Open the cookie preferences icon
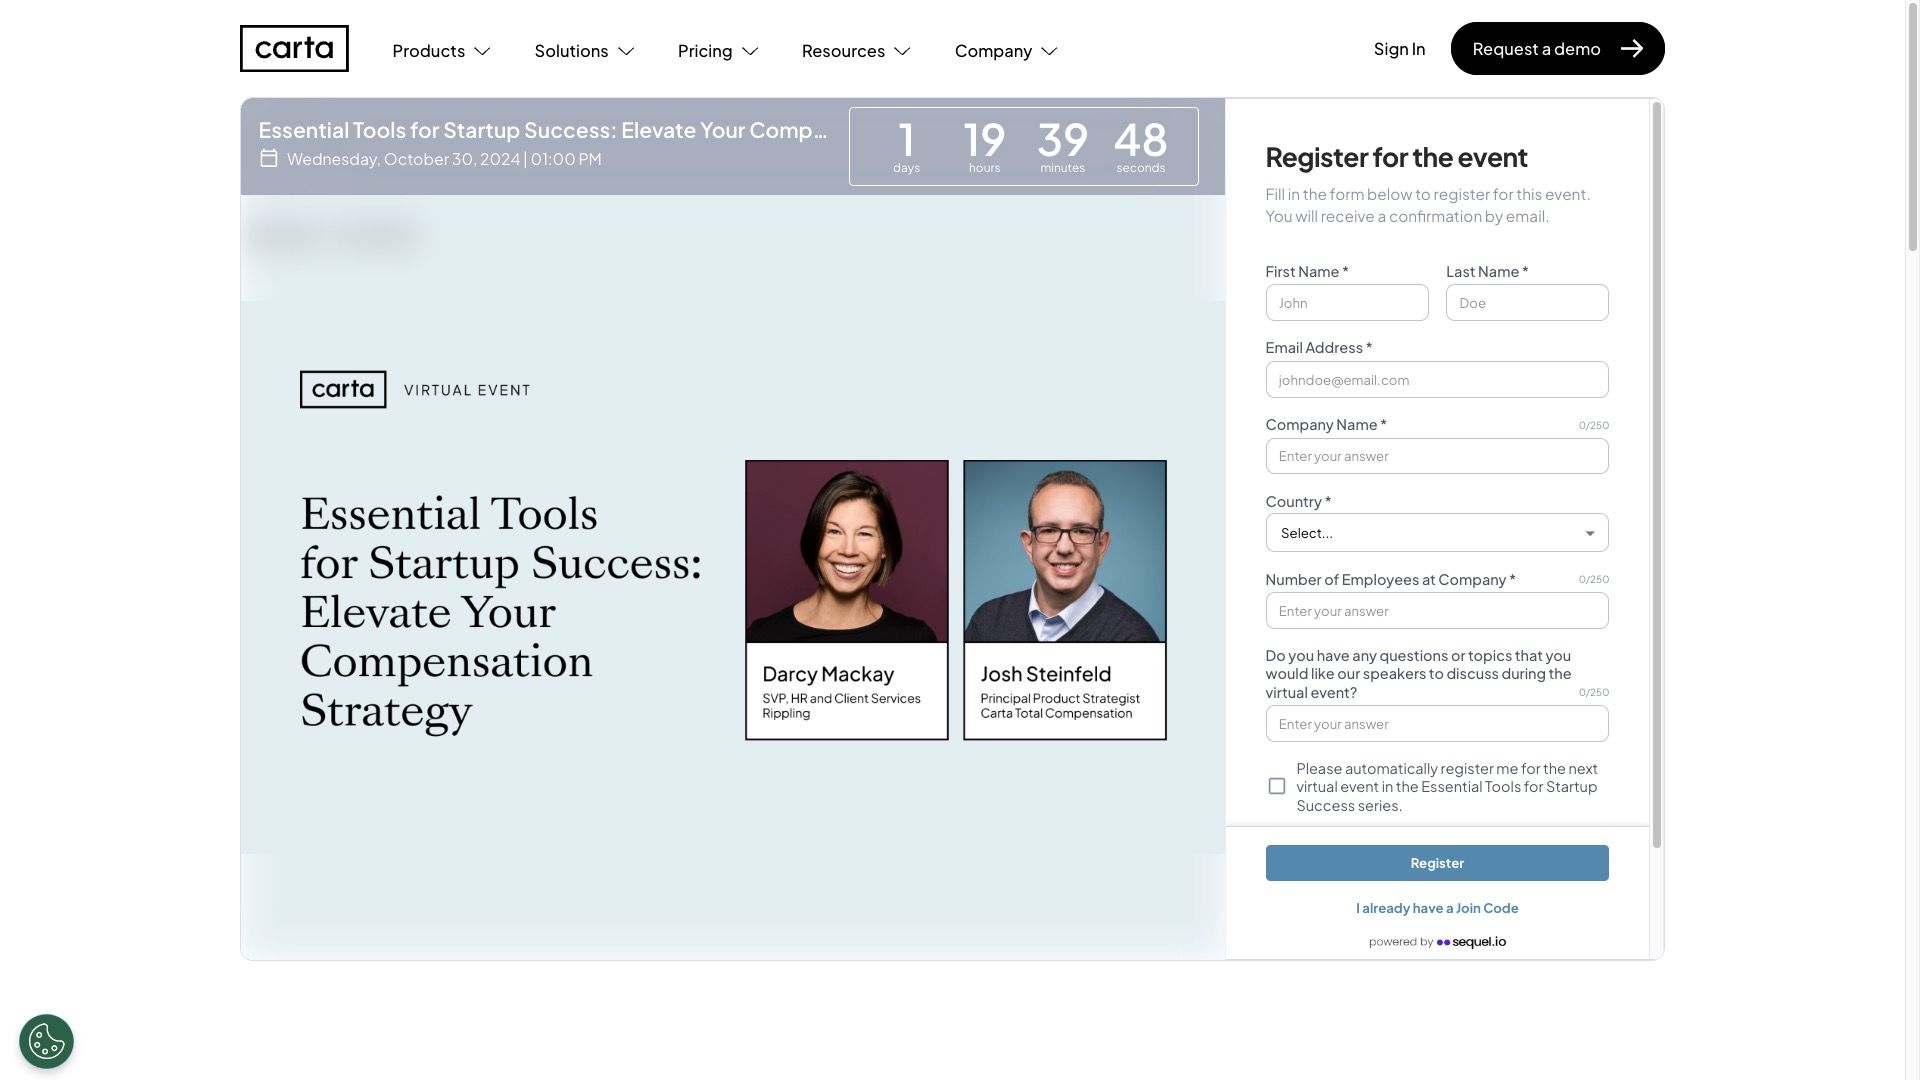 [x=46, y=1042]
